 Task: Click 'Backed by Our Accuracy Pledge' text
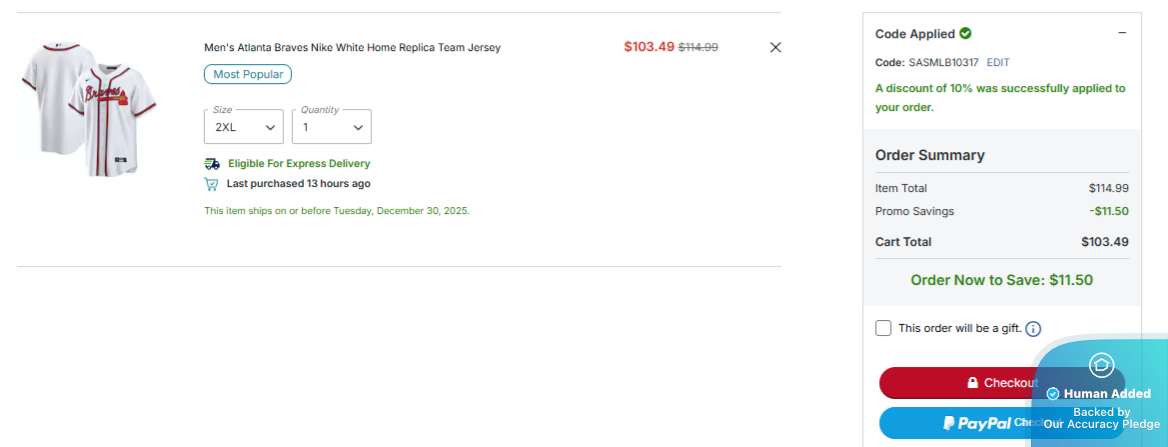1101,418
